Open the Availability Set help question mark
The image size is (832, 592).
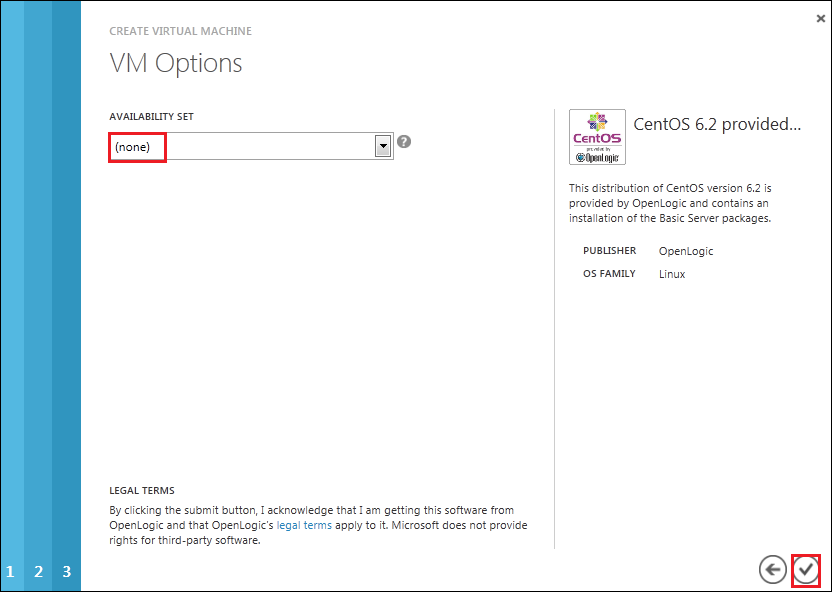(404, 142)
